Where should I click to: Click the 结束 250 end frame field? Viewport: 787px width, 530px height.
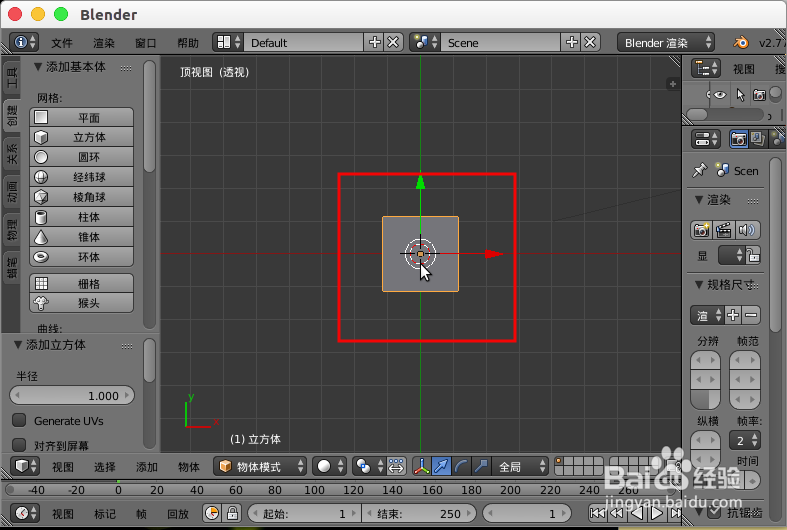(419, 513)
